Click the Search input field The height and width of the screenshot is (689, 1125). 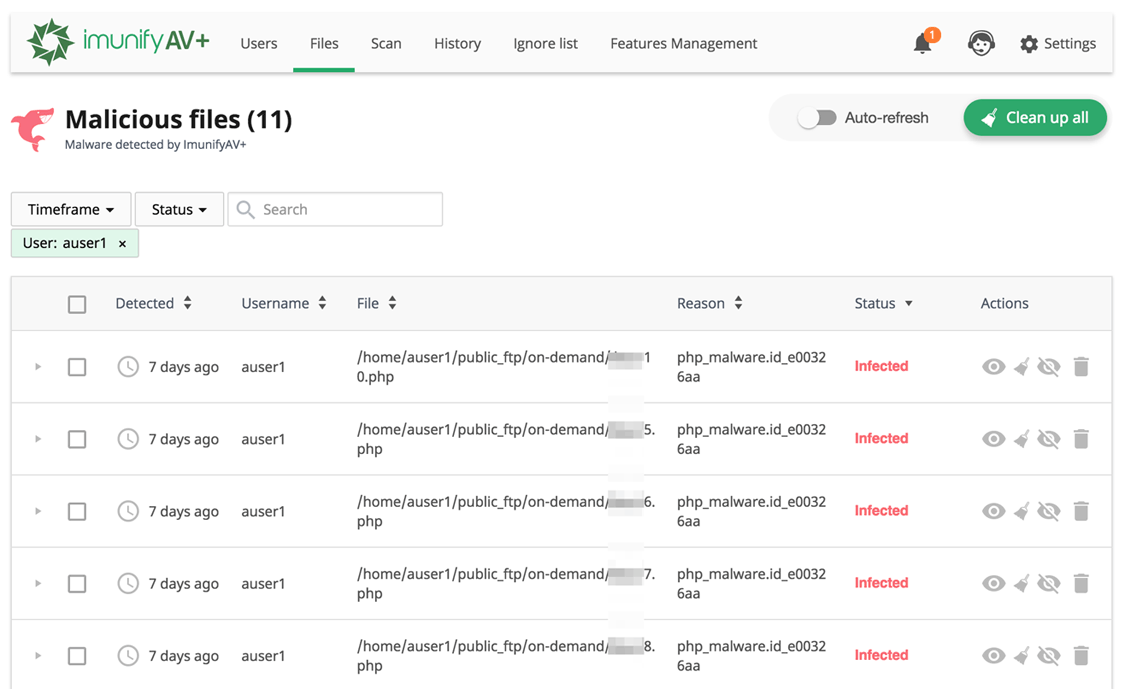tap(345, 210)
